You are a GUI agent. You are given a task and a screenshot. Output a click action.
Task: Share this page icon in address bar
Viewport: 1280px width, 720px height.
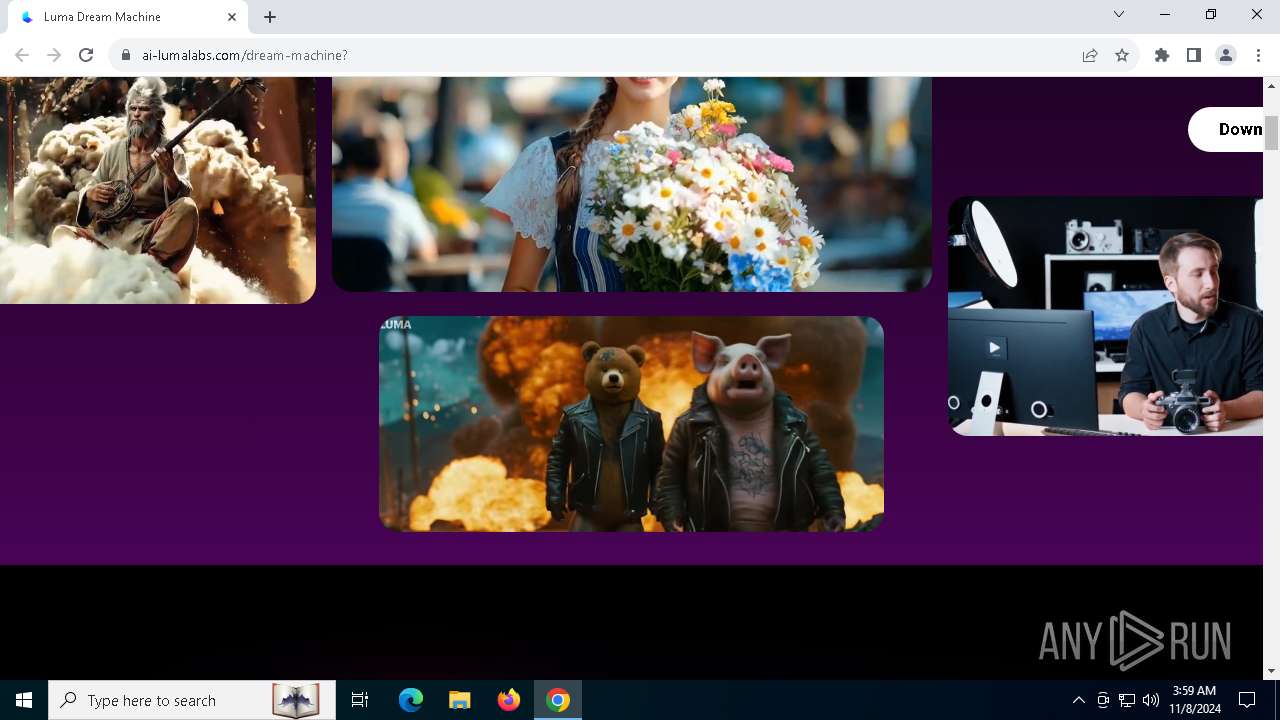[1090, 55]
